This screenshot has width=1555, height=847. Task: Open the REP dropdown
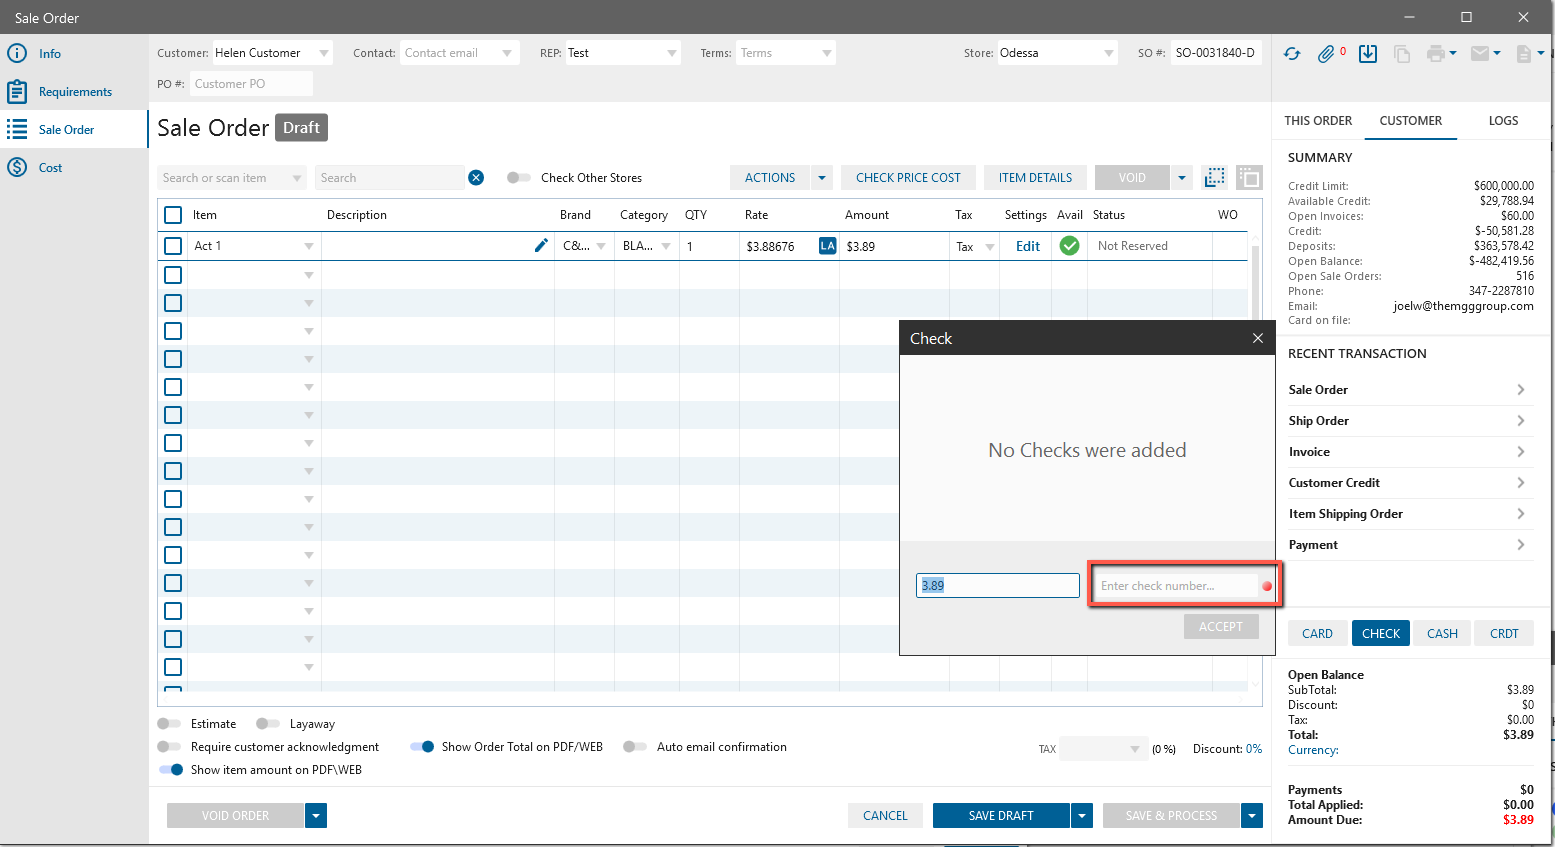click(x=672, y=53)
